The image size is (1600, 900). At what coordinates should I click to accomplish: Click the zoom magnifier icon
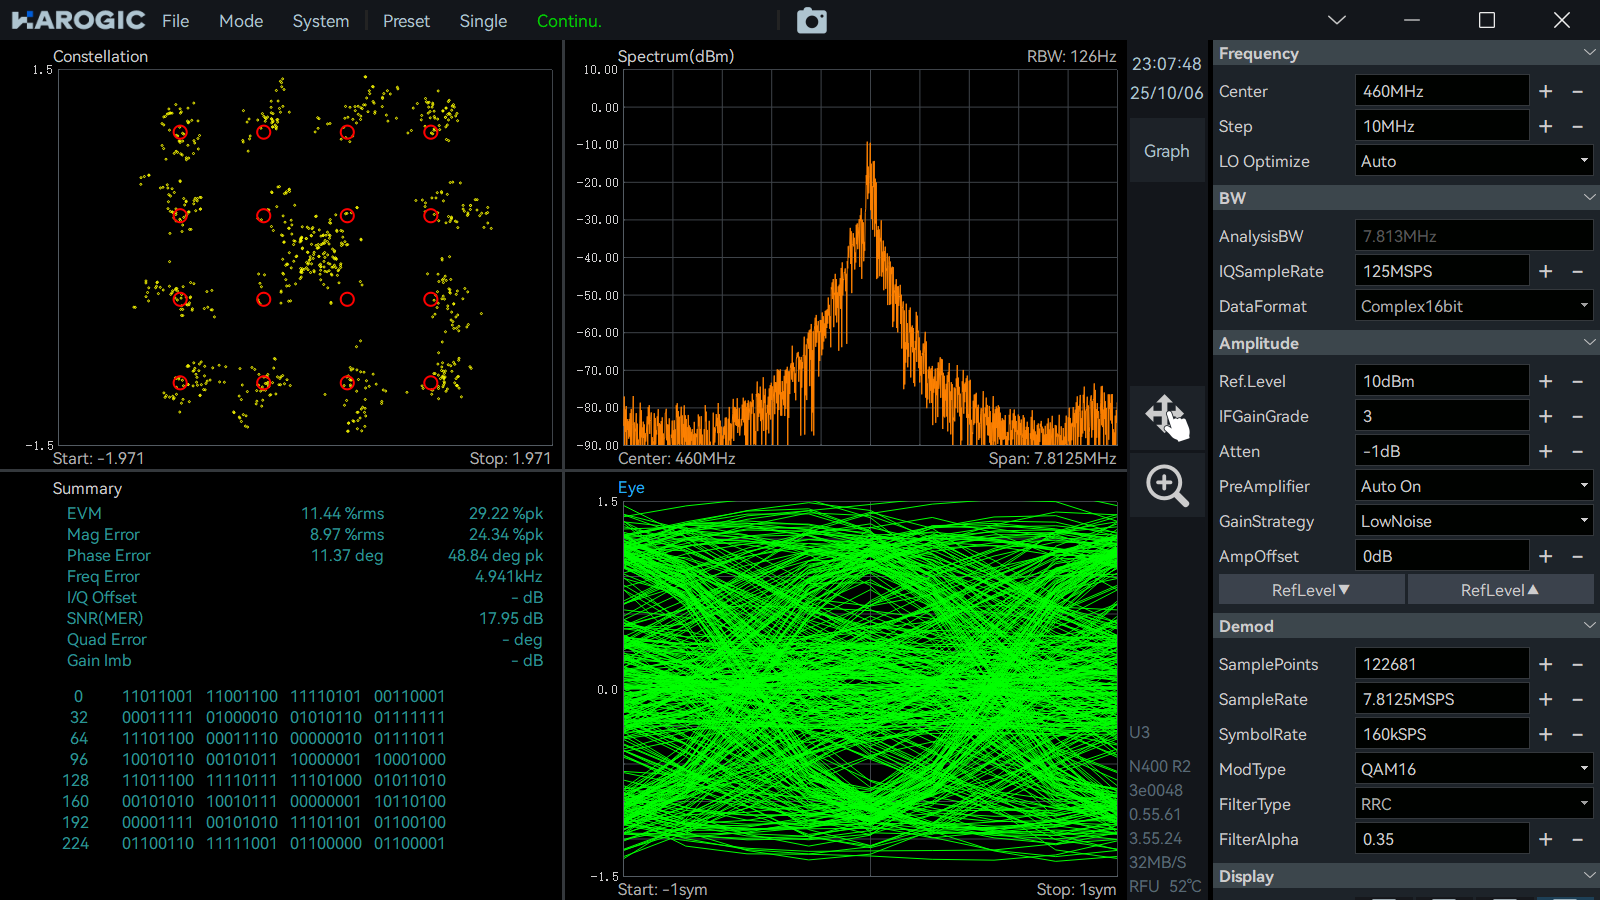tap(1167, 486)
